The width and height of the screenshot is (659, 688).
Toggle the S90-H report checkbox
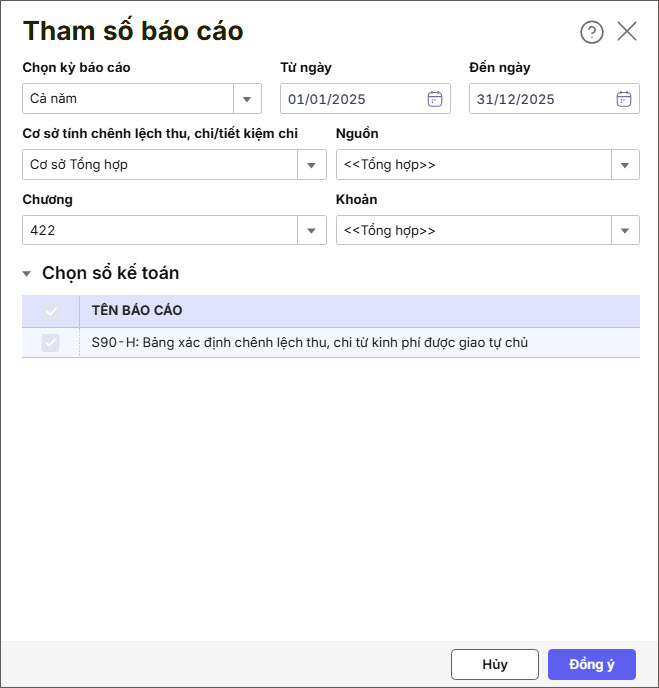(x=51, y=343)
